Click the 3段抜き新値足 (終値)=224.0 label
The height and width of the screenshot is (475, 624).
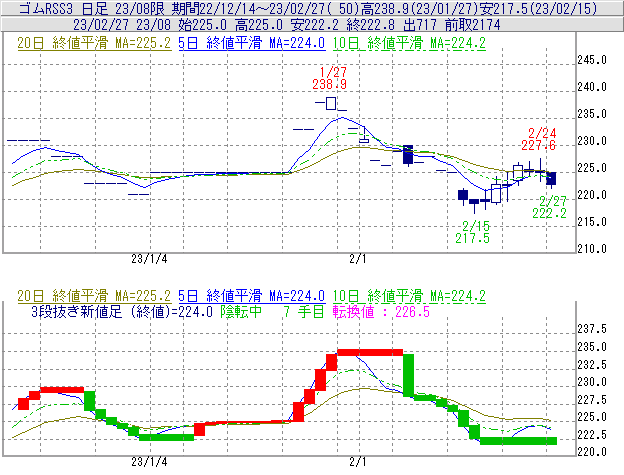pyautogui.click(x=122, y=311)
